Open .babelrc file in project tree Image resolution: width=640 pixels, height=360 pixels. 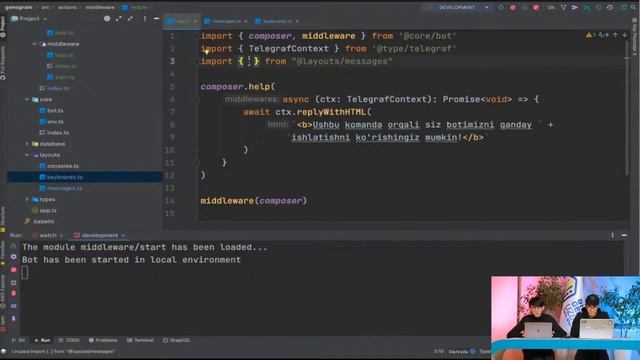pyautogui.click(x=40, y=221)
